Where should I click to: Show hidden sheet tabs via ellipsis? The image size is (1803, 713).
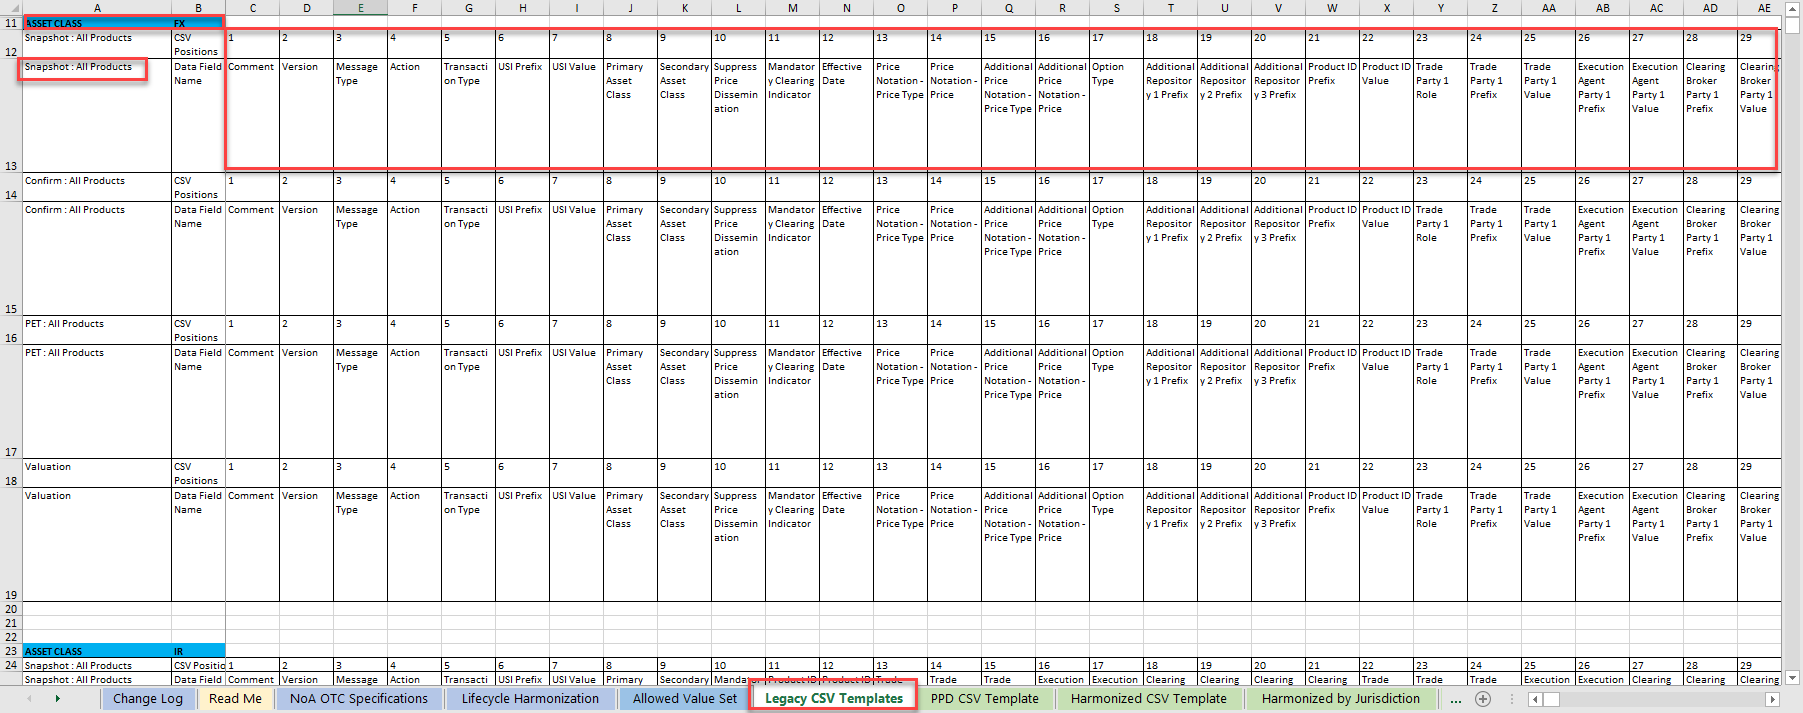[x=1456, y=699]
